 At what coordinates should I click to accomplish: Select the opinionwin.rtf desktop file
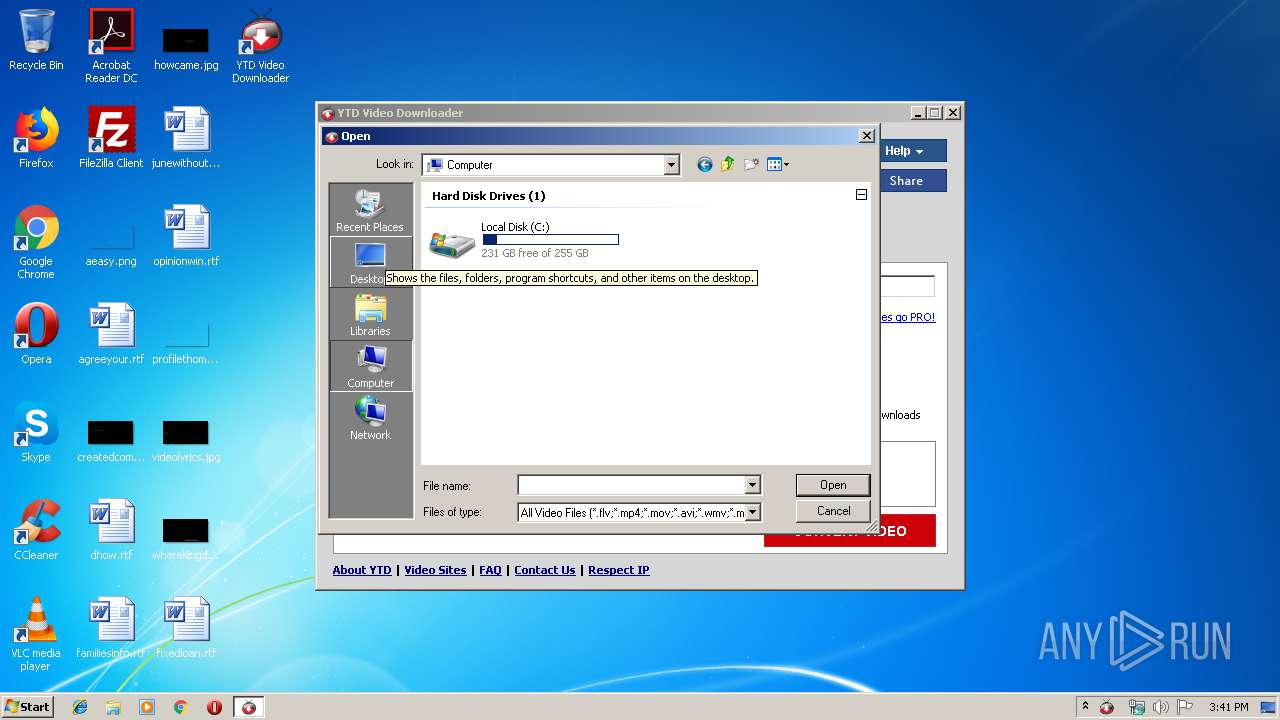pyautogui.click(x=186, y=236)
